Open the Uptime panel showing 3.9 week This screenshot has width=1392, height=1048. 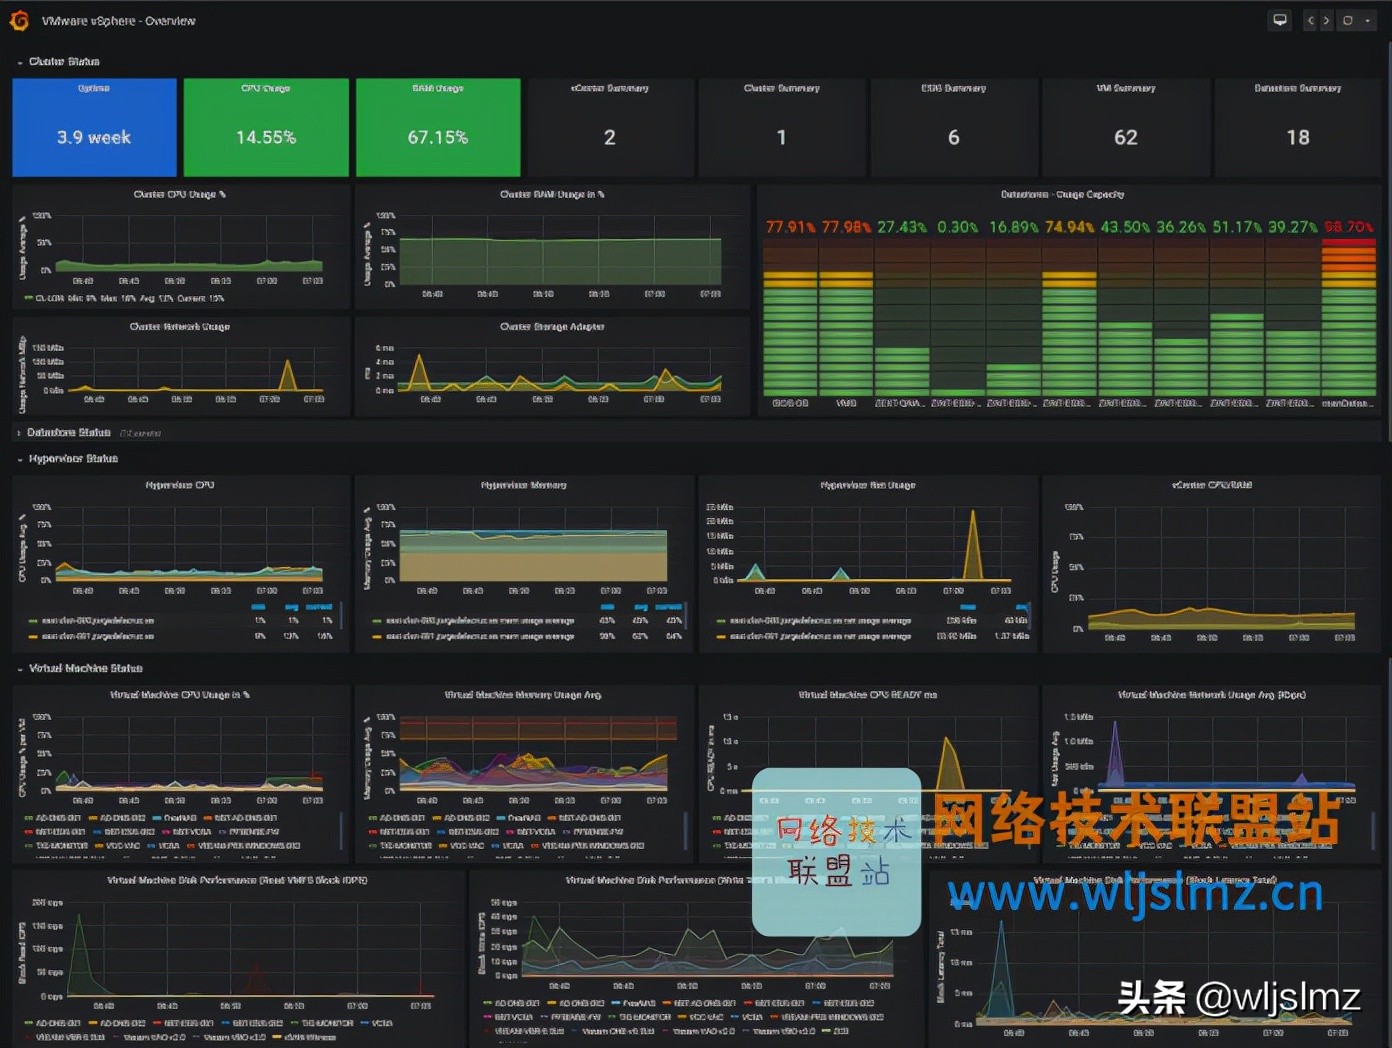click(x=94, y=128)
